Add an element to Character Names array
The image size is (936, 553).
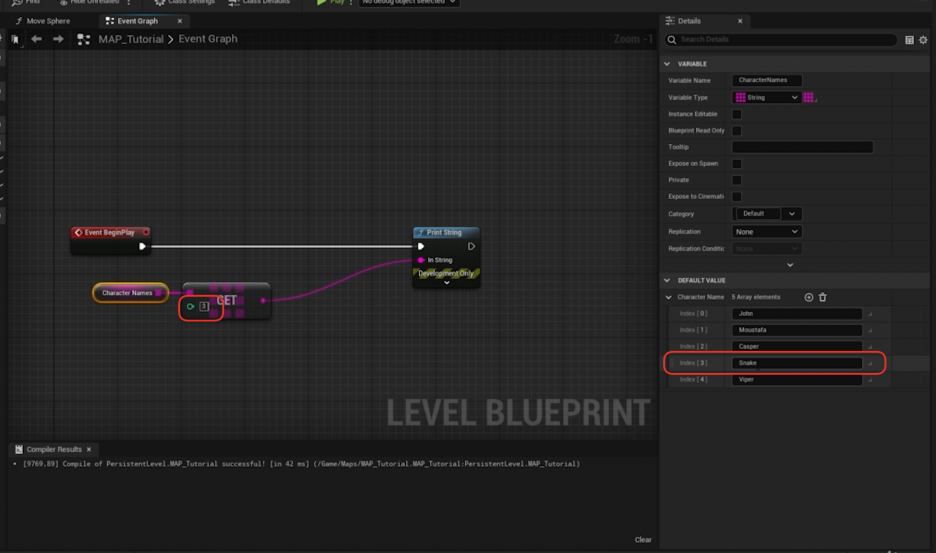coord(808,297)
